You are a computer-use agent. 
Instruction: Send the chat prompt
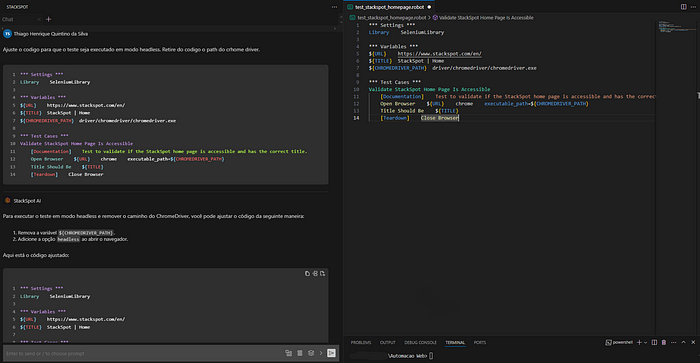click(331, 353)
